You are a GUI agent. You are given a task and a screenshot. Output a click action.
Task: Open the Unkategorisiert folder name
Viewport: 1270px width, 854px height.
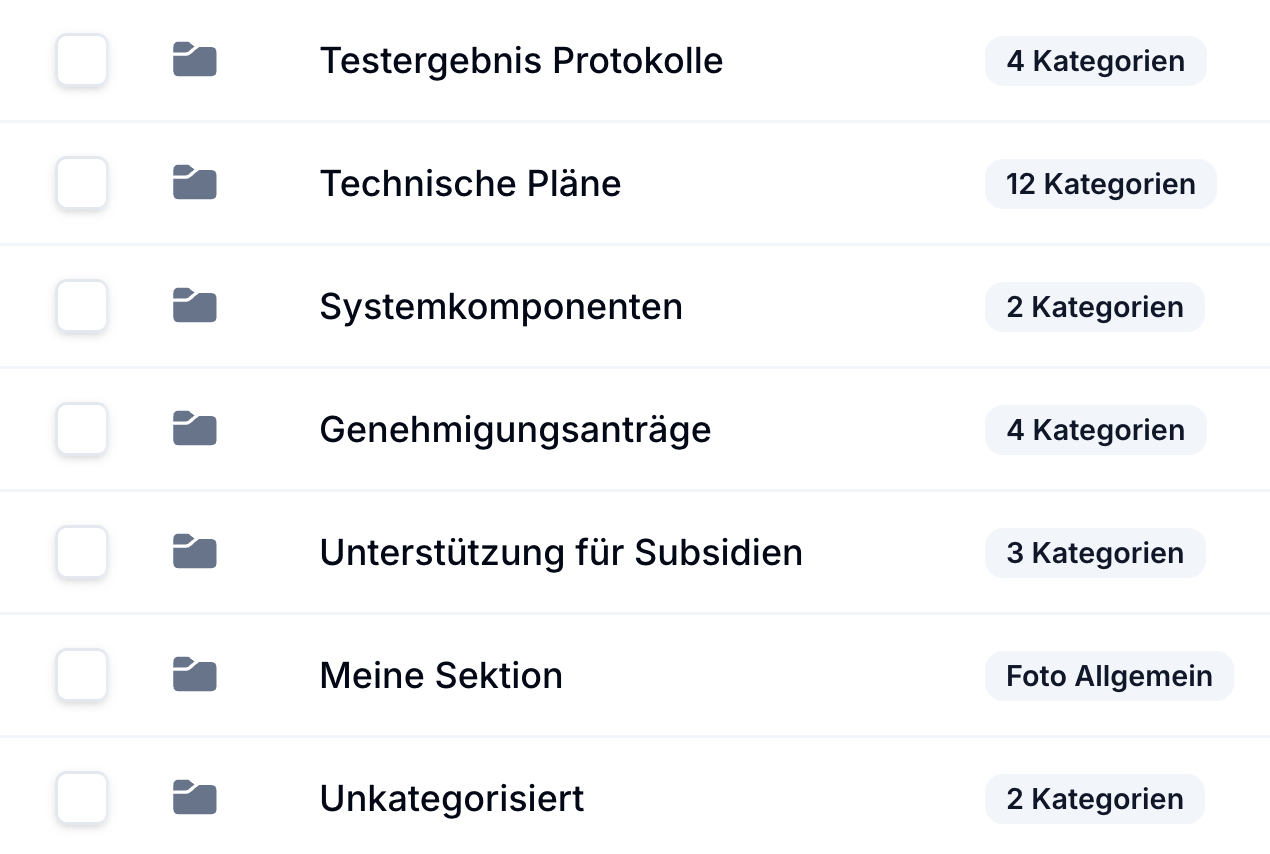452,799
